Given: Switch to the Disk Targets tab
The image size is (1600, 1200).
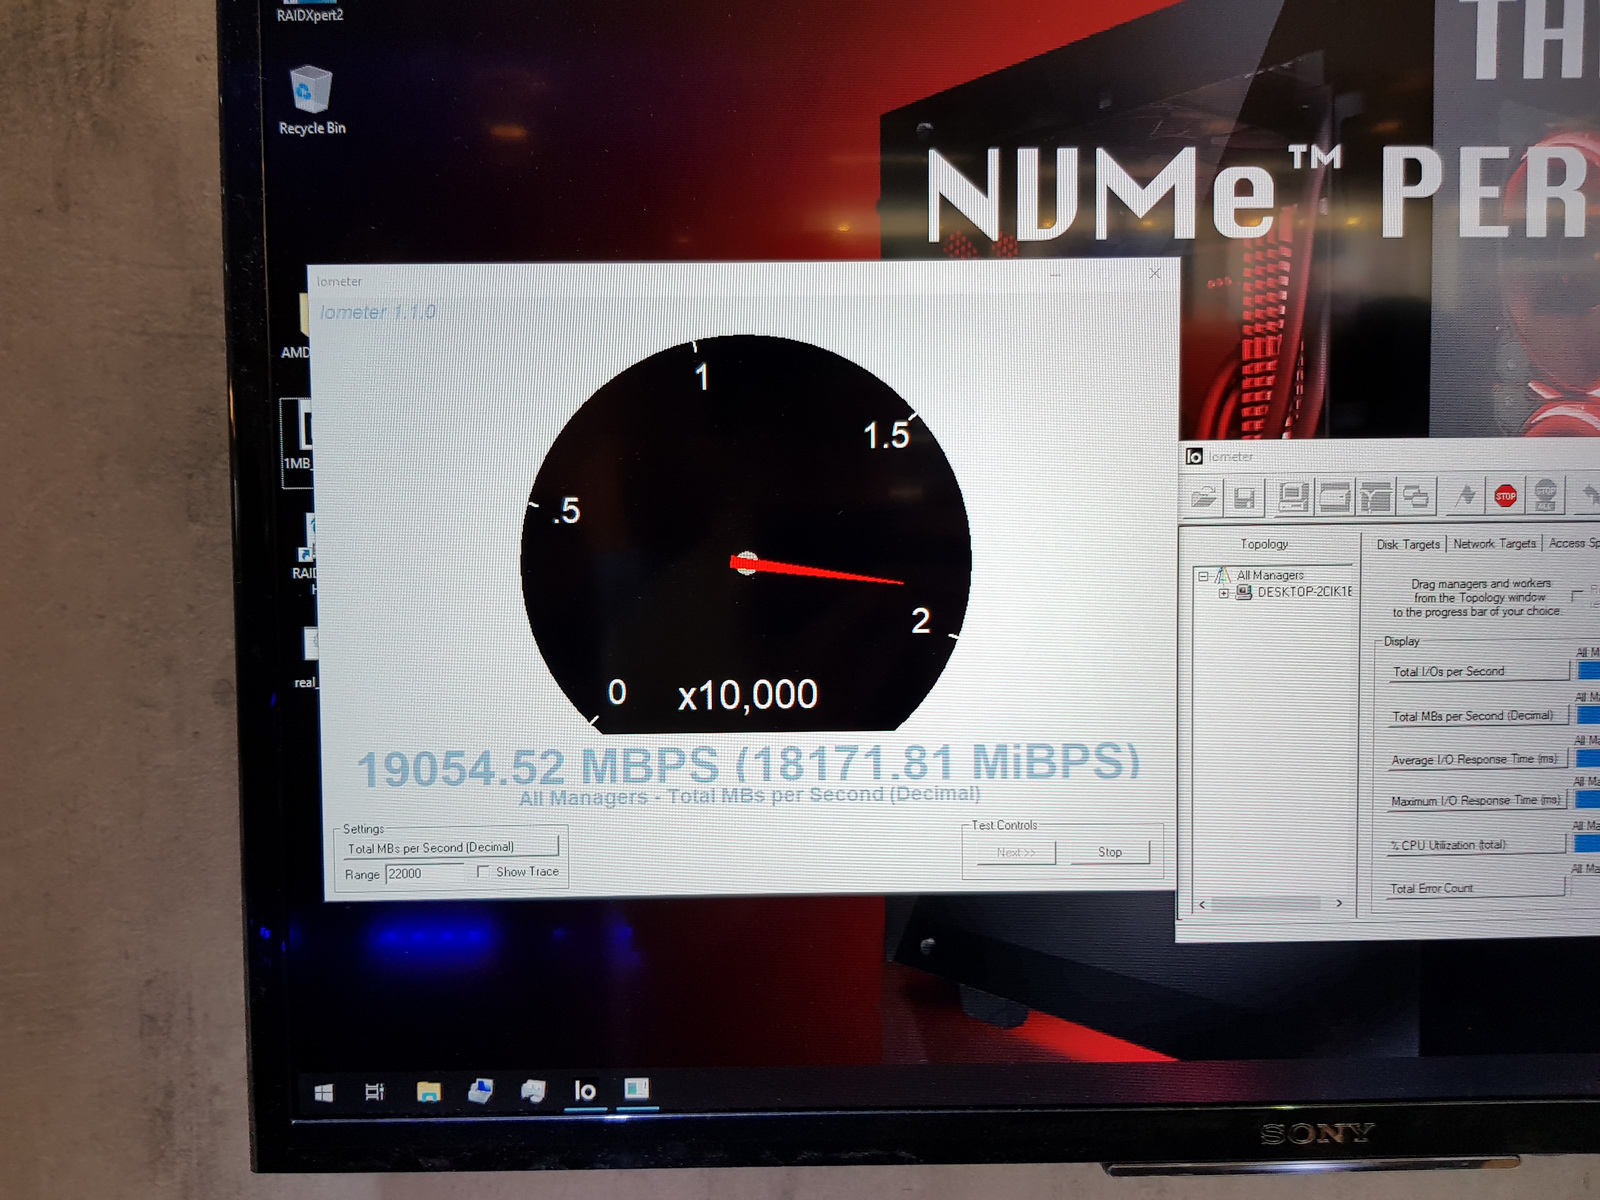Looking at the screenshot, I should point(1407,544).
